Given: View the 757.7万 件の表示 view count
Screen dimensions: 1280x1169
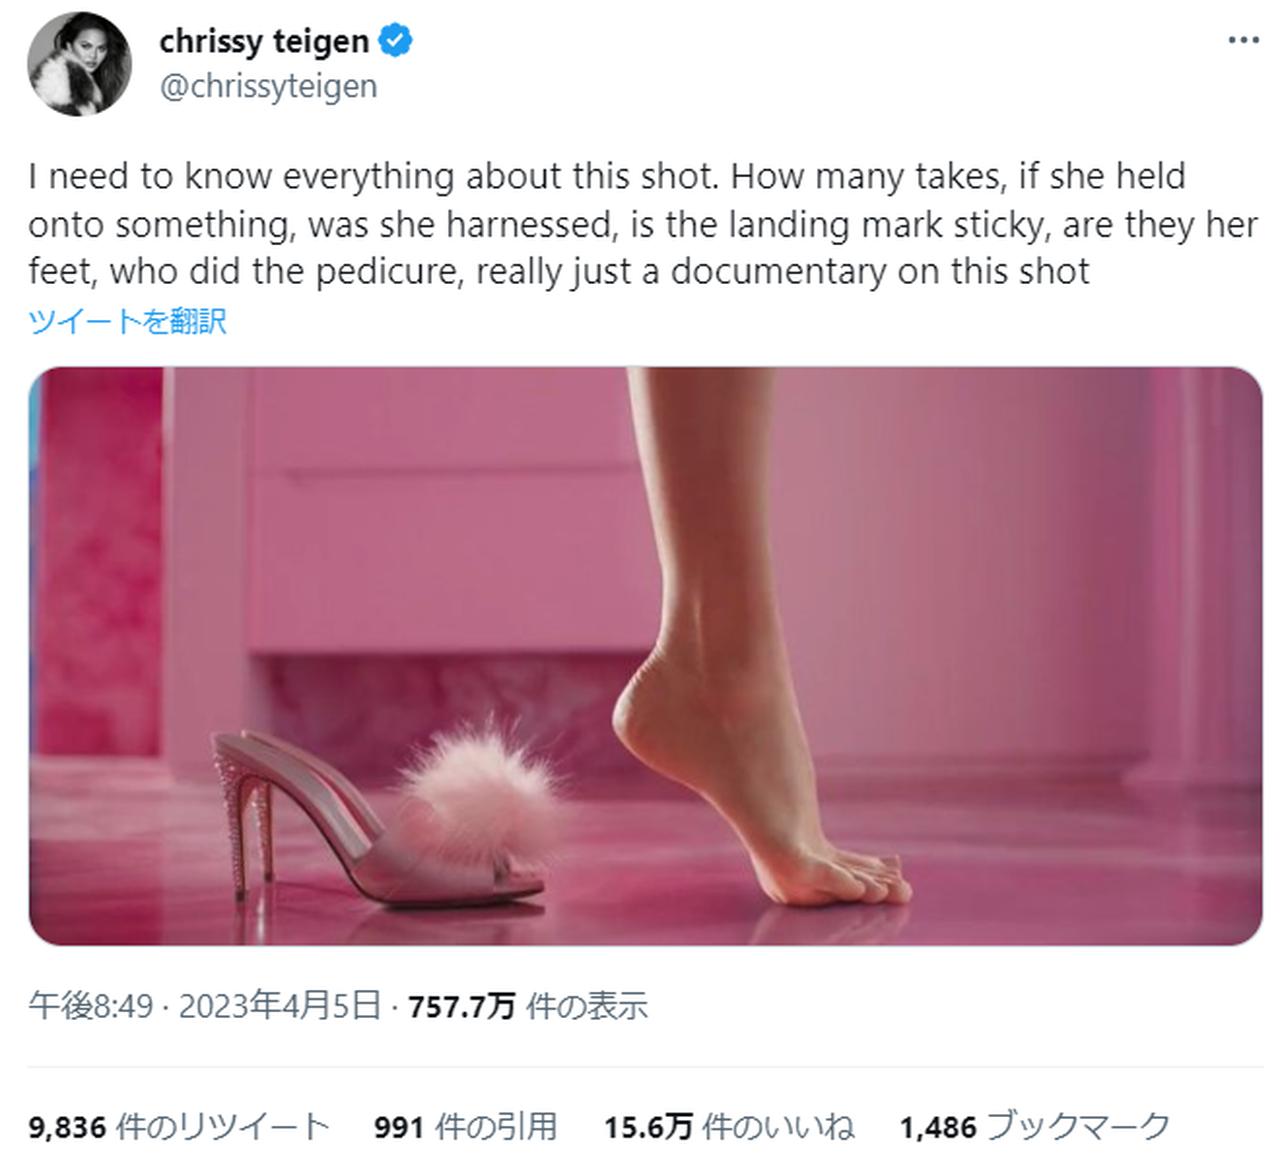Looking at the screenshot, I should tap(528, 1005).
